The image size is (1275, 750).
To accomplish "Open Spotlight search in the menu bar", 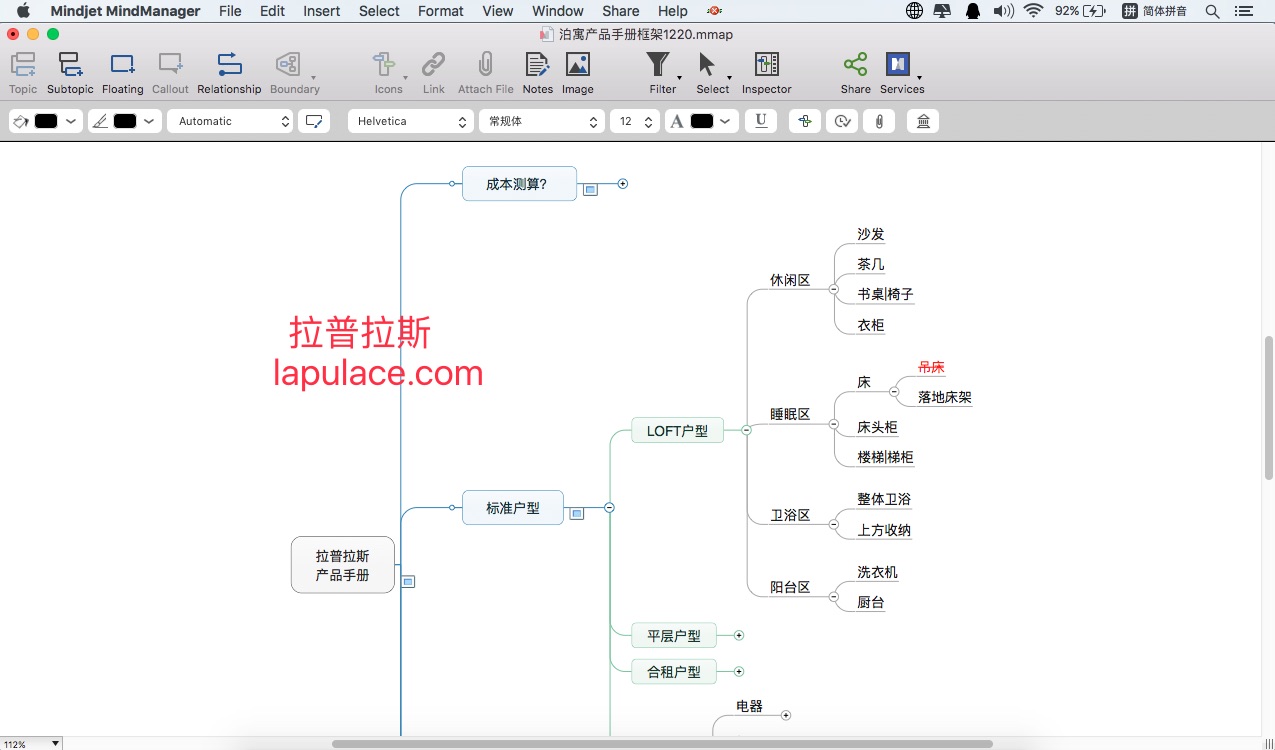I will coord(1213,11).
